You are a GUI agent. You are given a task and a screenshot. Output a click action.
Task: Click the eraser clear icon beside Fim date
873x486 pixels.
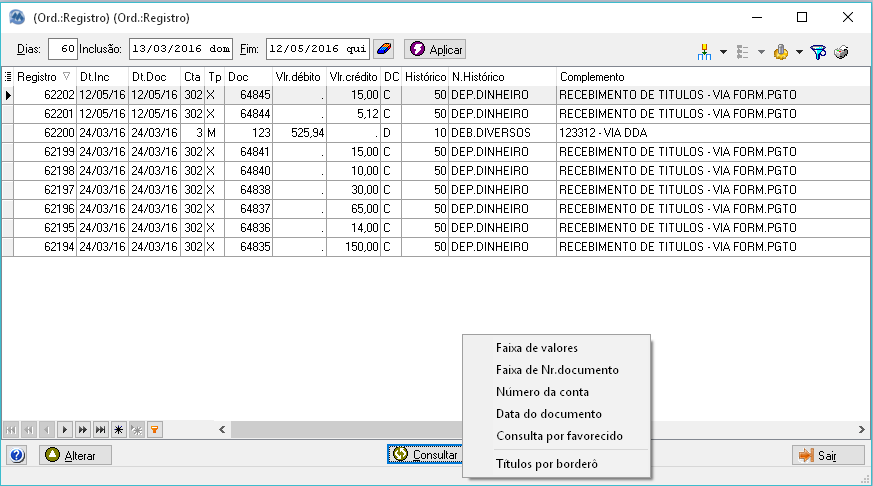pyautogui.click(x=384, y=49)
